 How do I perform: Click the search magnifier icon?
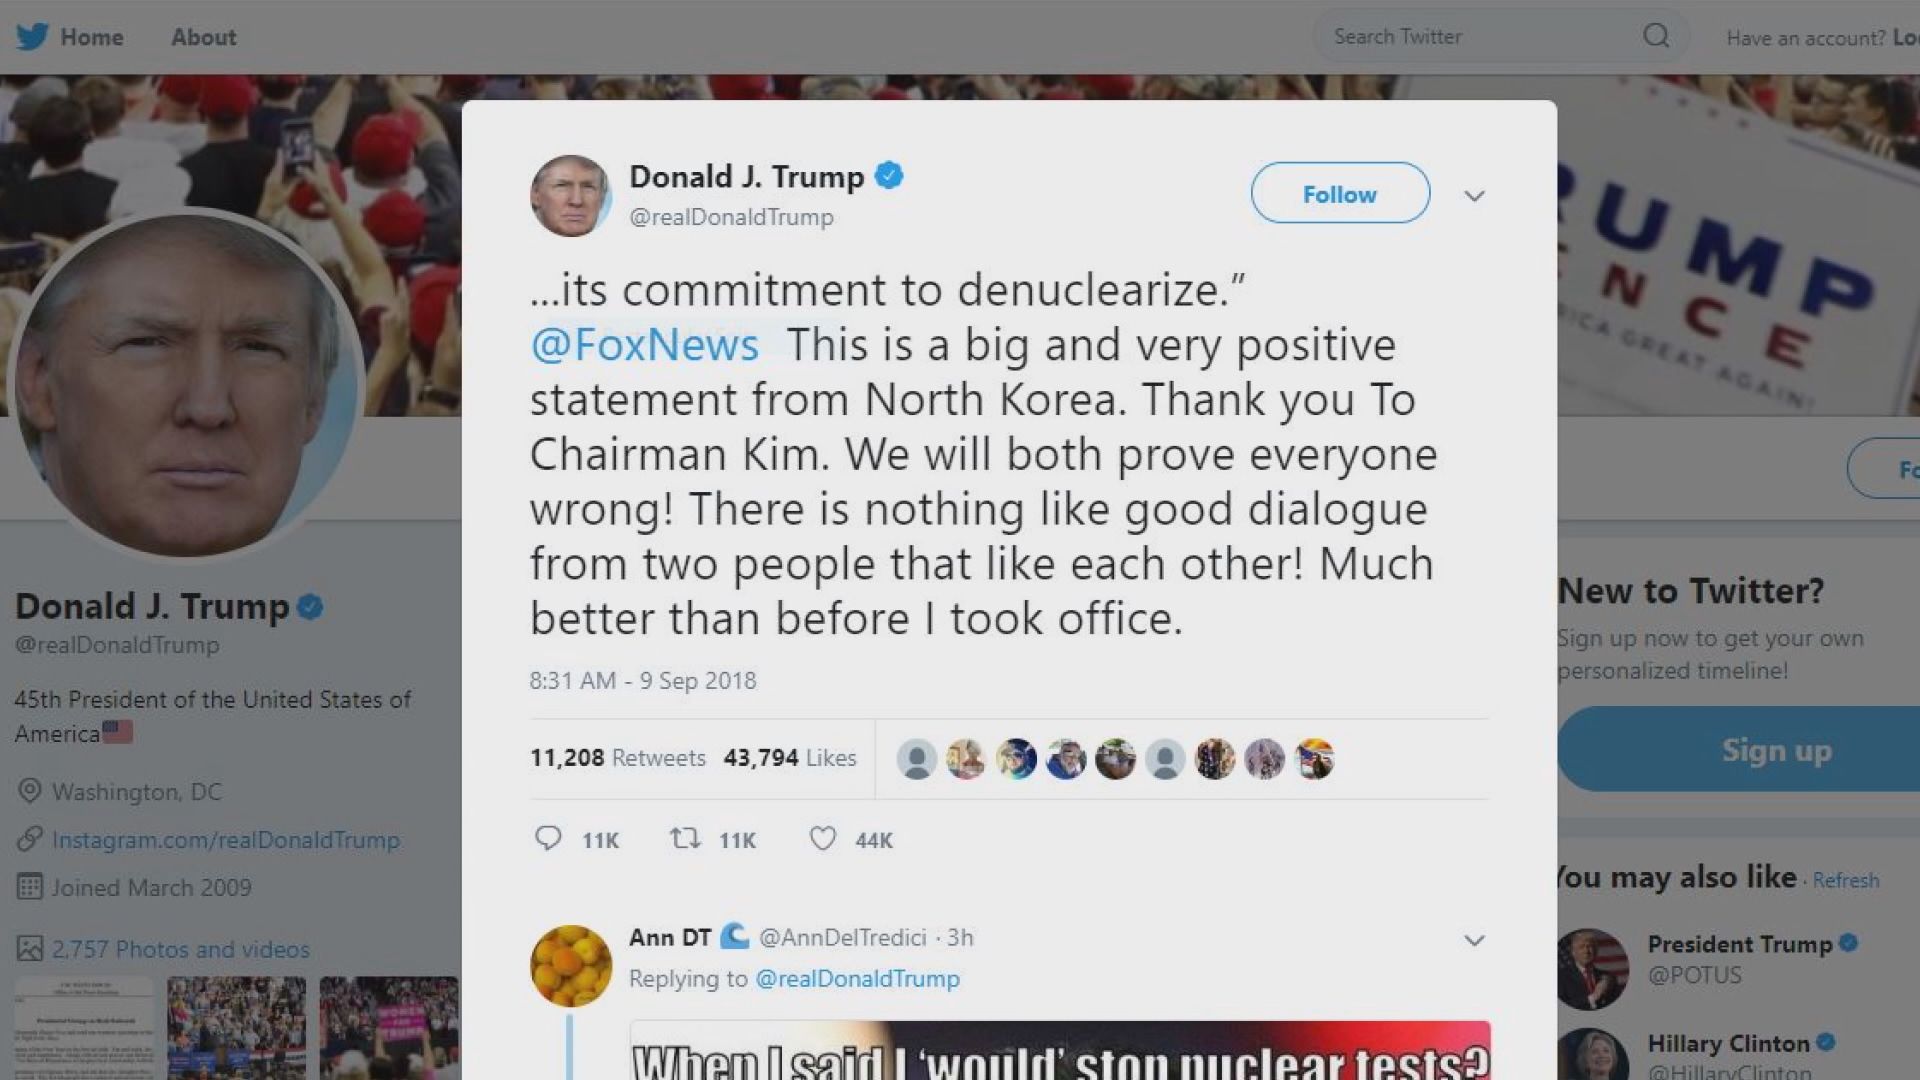(1656, 36)
